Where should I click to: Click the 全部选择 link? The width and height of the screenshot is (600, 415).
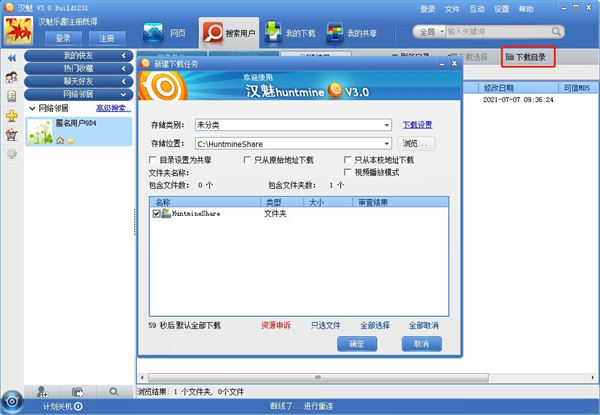(x=375, y=325)
